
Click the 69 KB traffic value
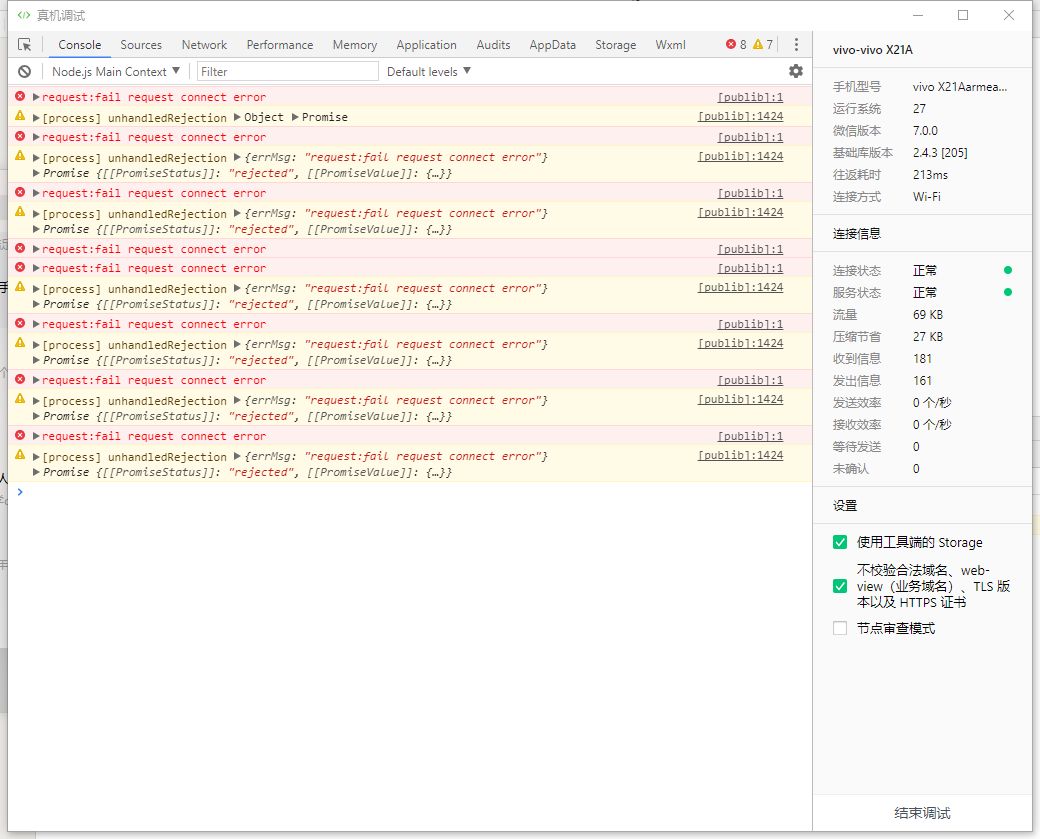coord(928,314)
